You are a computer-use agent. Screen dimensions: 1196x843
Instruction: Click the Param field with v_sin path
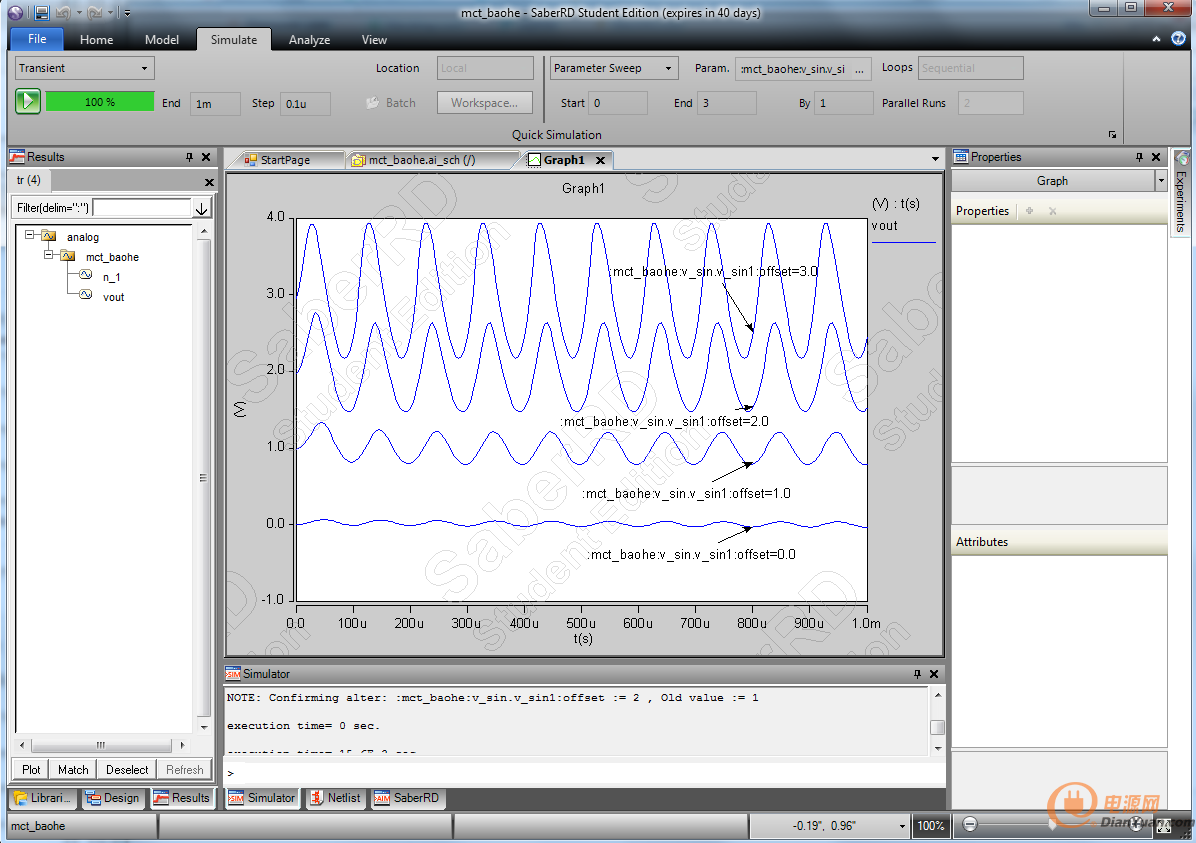pos(793,69)
